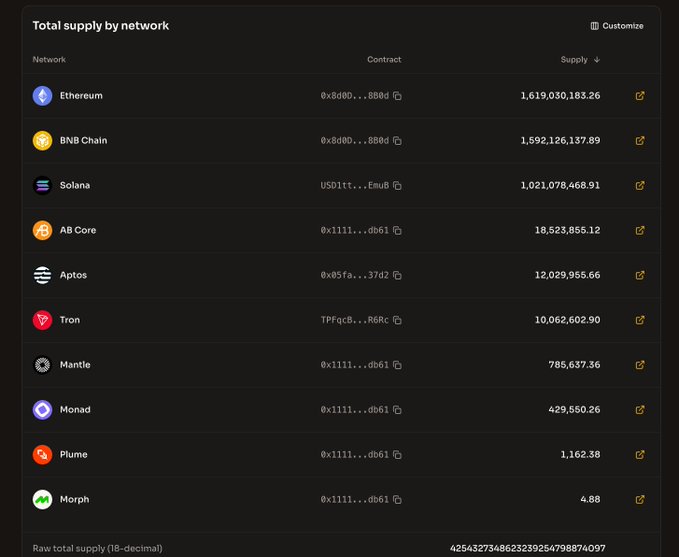Click the Monad network logo
The image size is (679, 557).
pos(42,410)
